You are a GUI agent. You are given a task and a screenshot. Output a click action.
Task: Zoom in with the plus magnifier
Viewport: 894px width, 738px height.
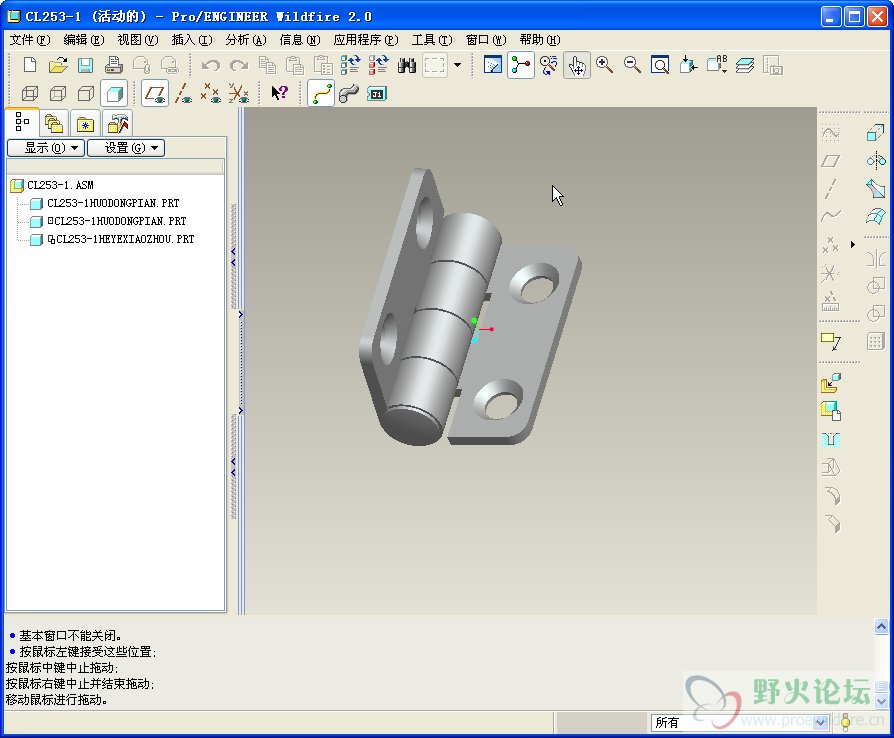click(604, 65)
